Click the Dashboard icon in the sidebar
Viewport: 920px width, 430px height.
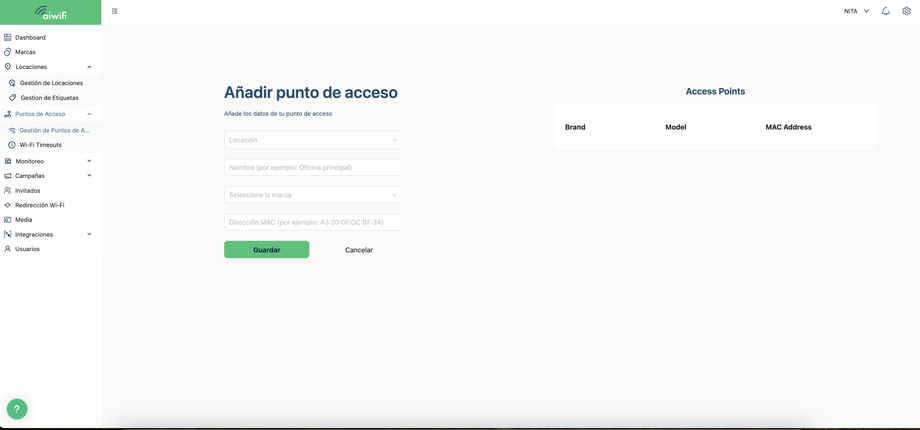[x=8, y=38]
